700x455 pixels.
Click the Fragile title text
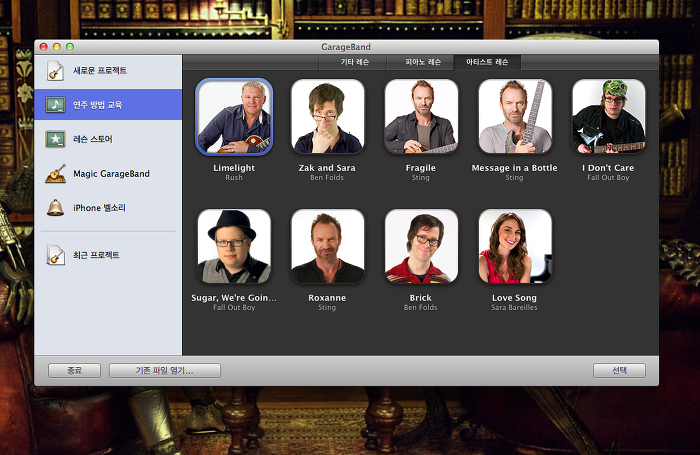coord(421,168)
